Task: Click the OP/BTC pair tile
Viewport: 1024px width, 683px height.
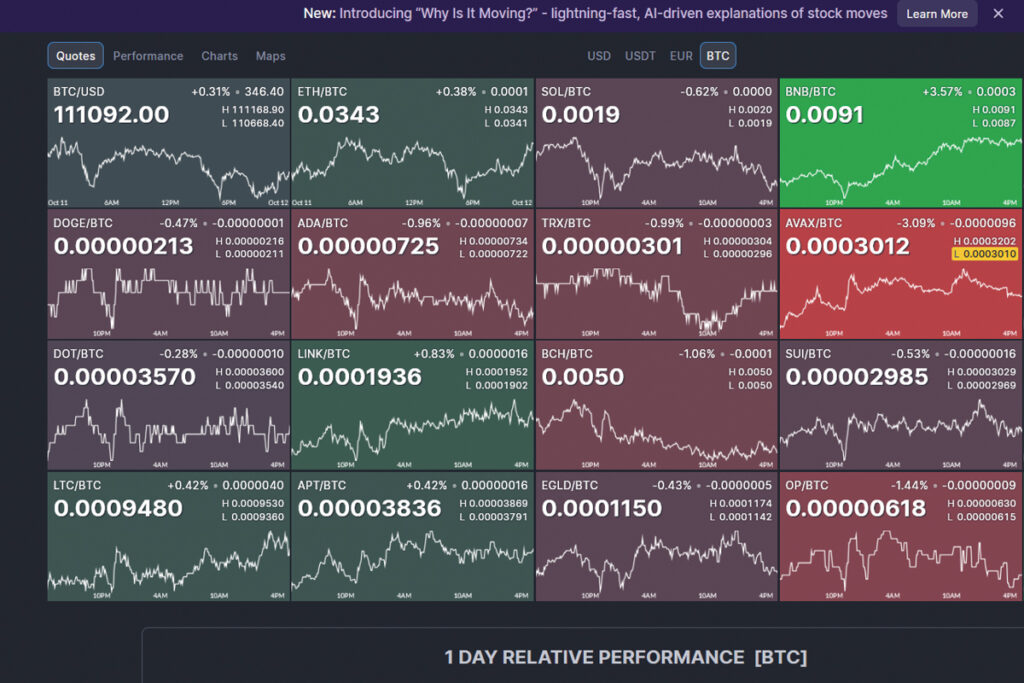Action: tap(901, 536)
